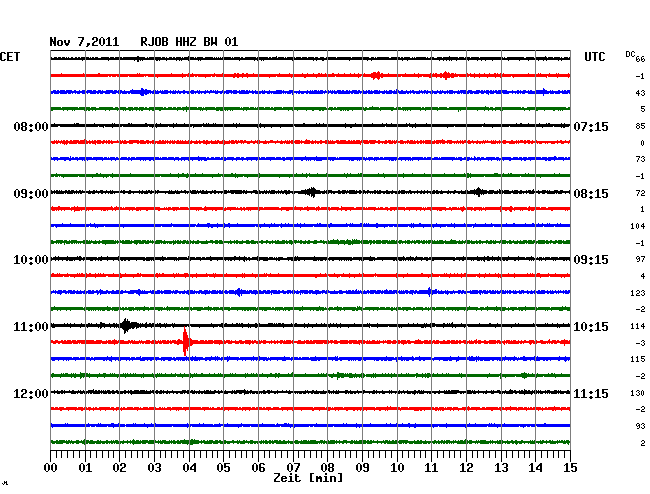Select the 11:00 CET time label
The width and height of the screenshot is (650, 494).
pyautogui.click(x=31, y=327)
